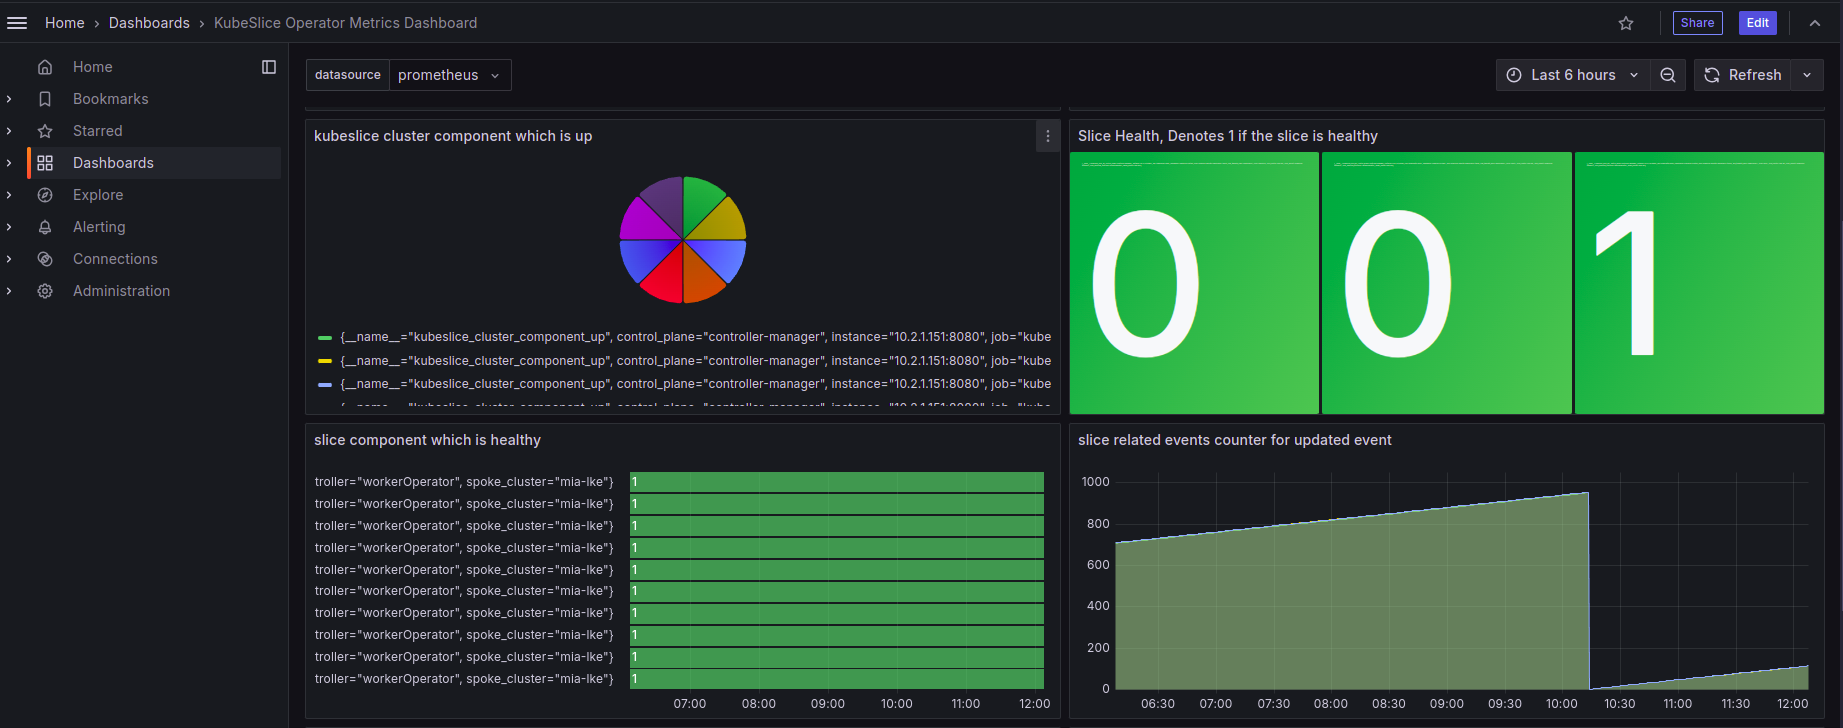Collapse the top bar with the chevron

(1815, 23)
